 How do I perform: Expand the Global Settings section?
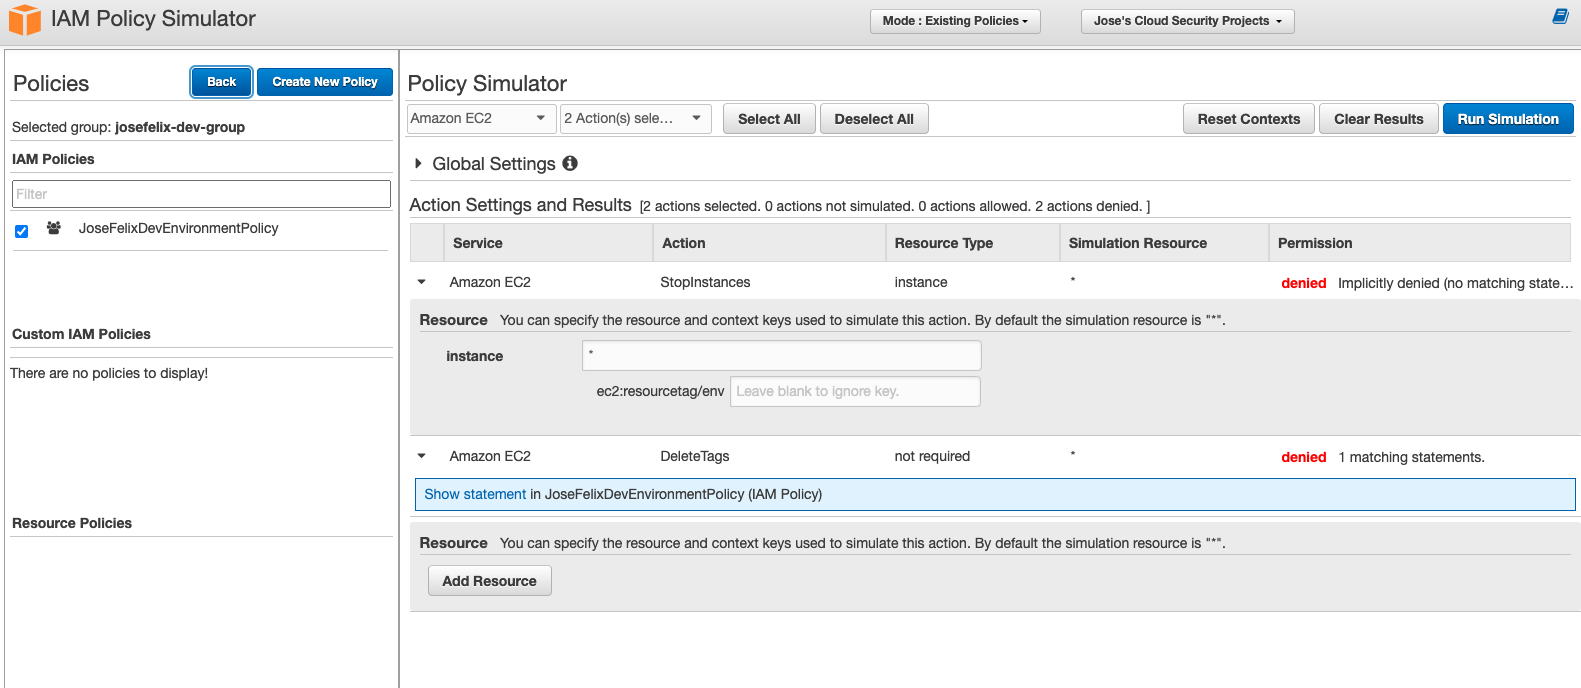tap(419, 163)
